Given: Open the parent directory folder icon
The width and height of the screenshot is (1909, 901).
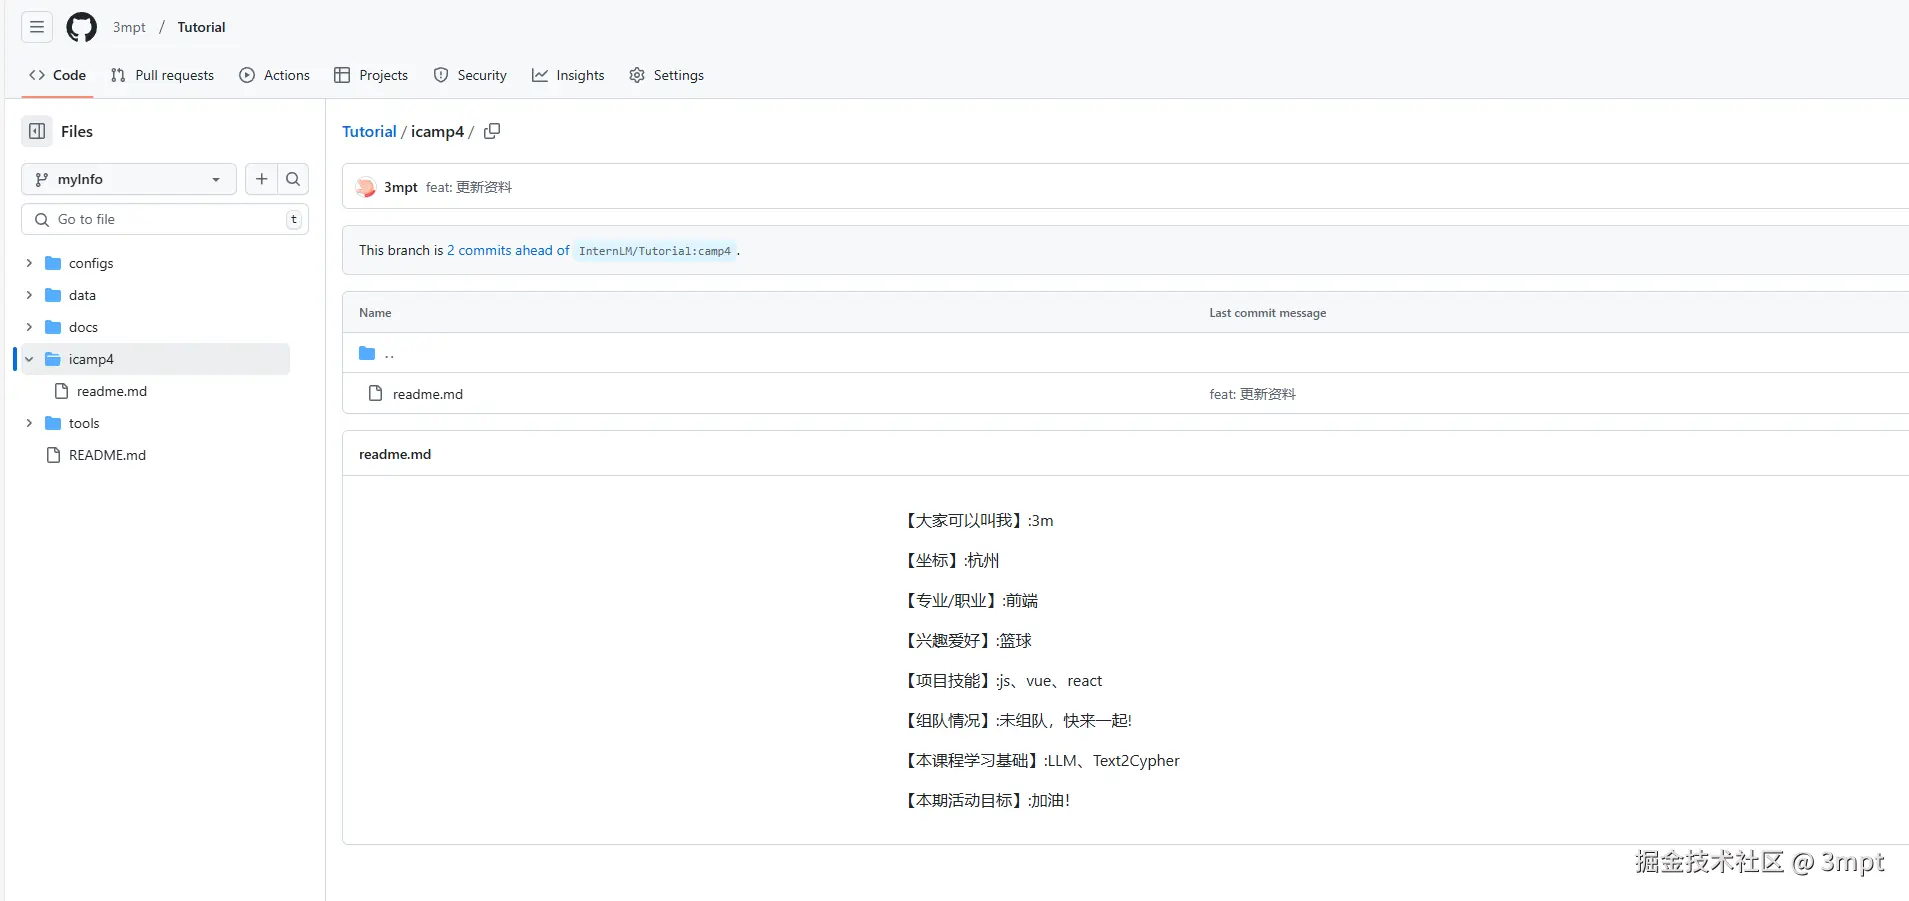Looking at the screenshot, I should click(x=367, y=353).
